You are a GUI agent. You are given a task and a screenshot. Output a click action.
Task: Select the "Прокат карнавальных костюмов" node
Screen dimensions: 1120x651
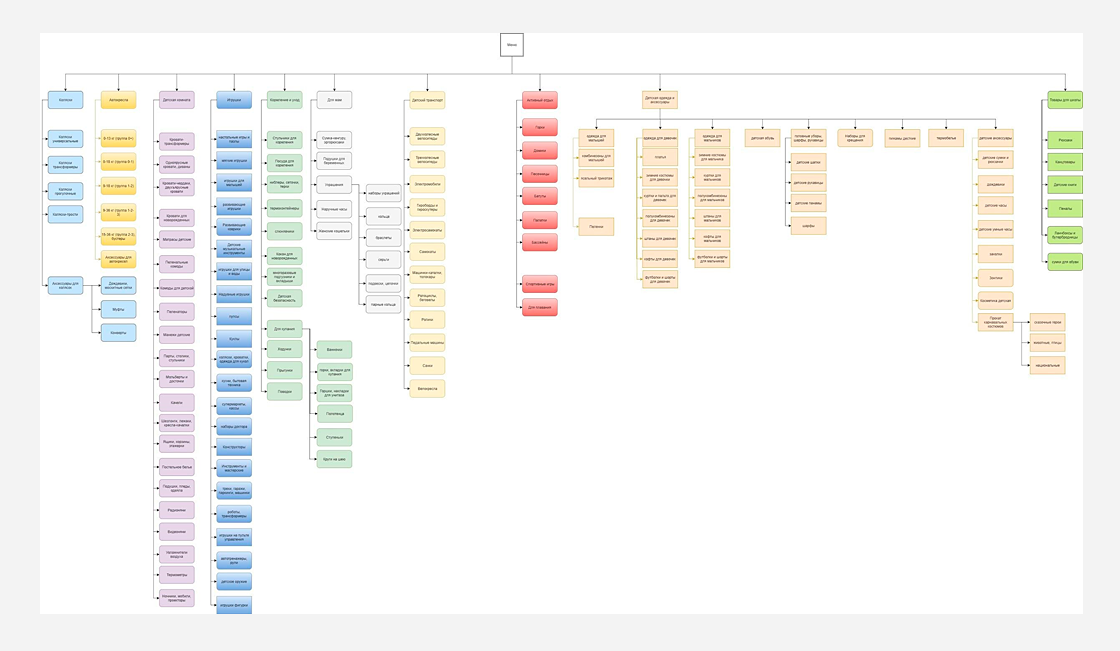(x=995, y=322)
